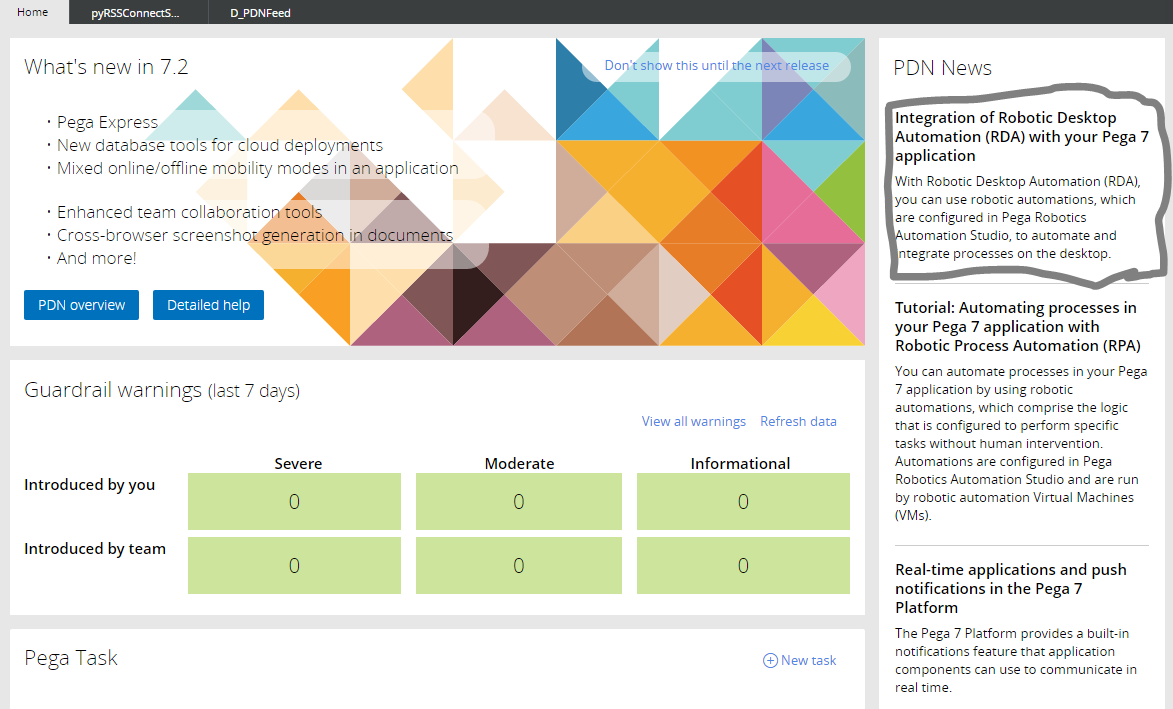Click 'New database tools for cloud deployments'

pos(220,145)
